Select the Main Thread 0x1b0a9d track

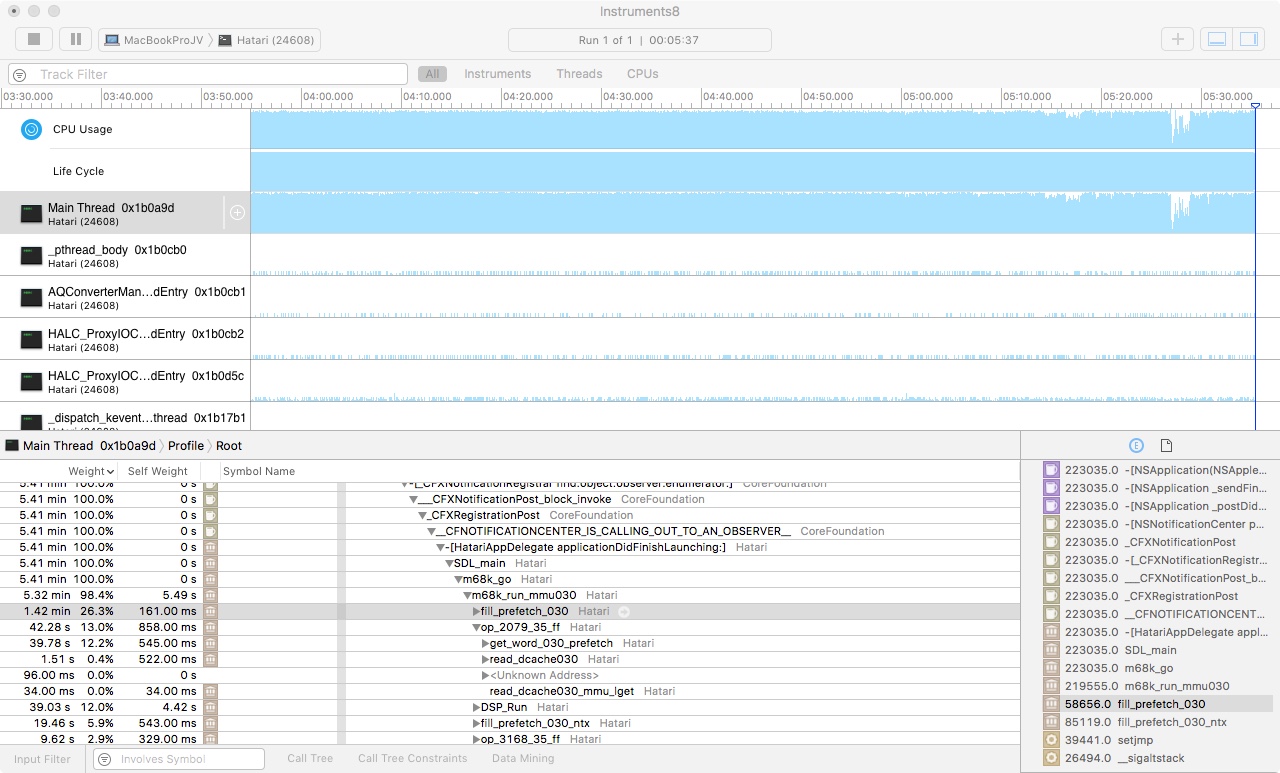click(x=125, y=213)
